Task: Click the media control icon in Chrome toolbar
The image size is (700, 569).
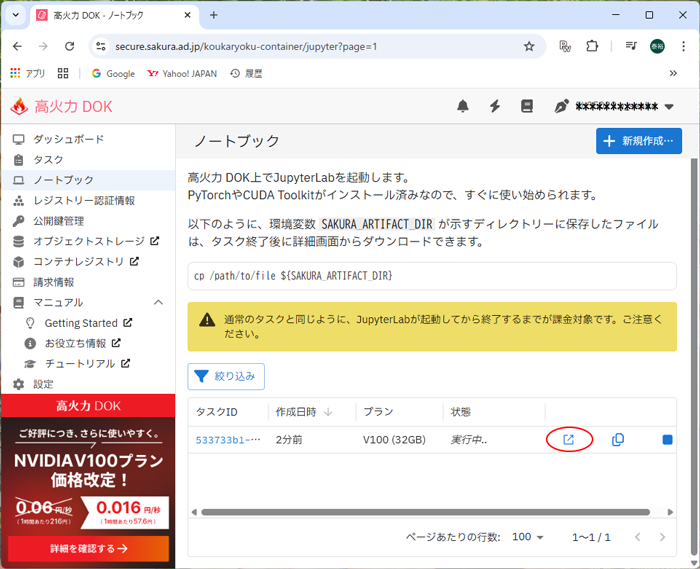Action: coord(631,46)
